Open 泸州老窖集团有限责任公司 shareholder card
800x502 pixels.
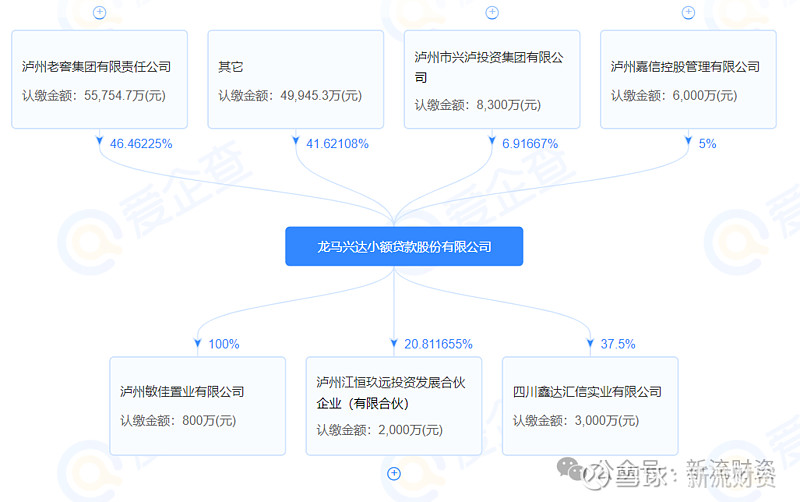99,79
